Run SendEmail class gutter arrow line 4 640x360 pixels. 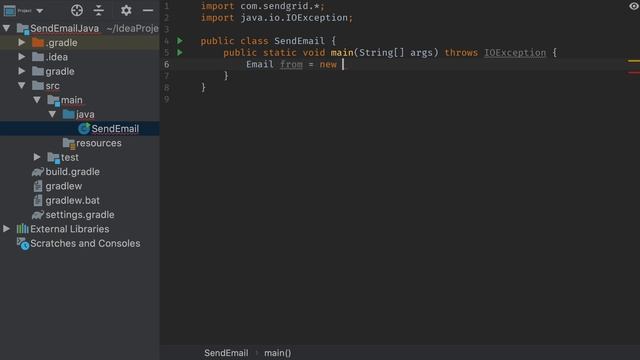coord(180,40)
